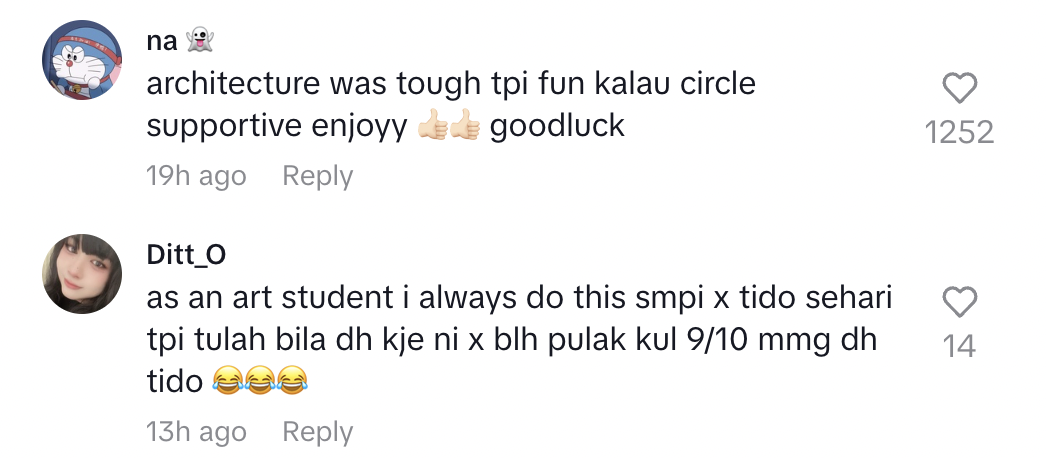The height and width of the screenshot is (458, 1046).
Task: Click the architecture was tough comment text
Action: pos(451,105)
